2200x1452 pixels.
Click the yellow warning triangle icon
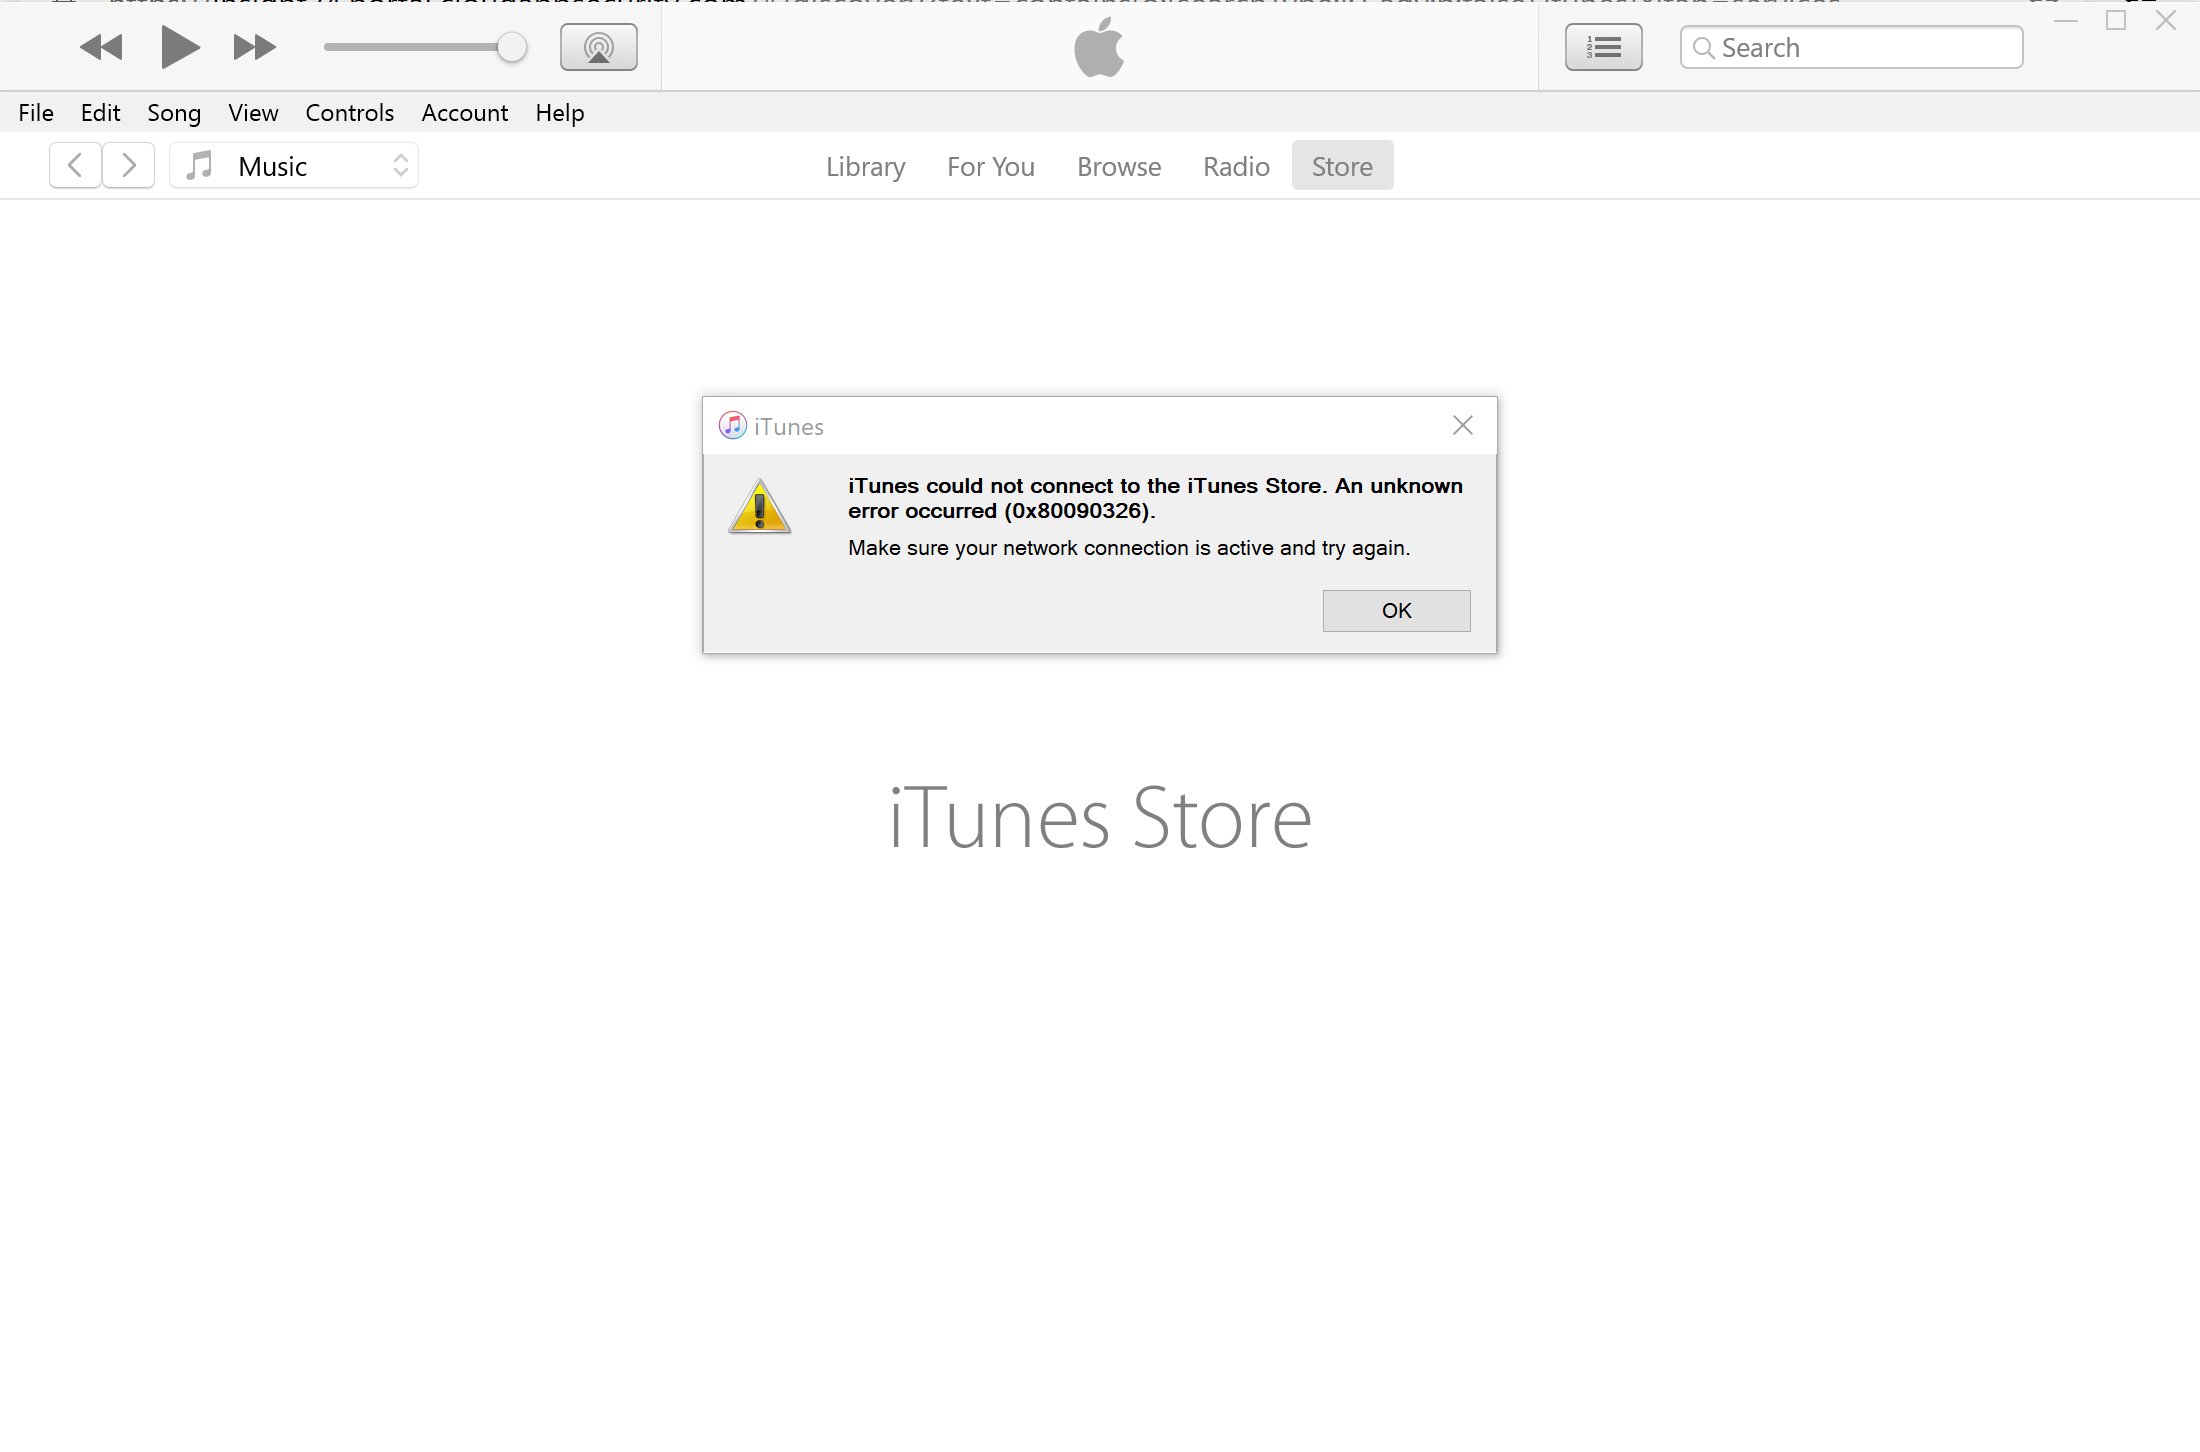tap(760, 507)
